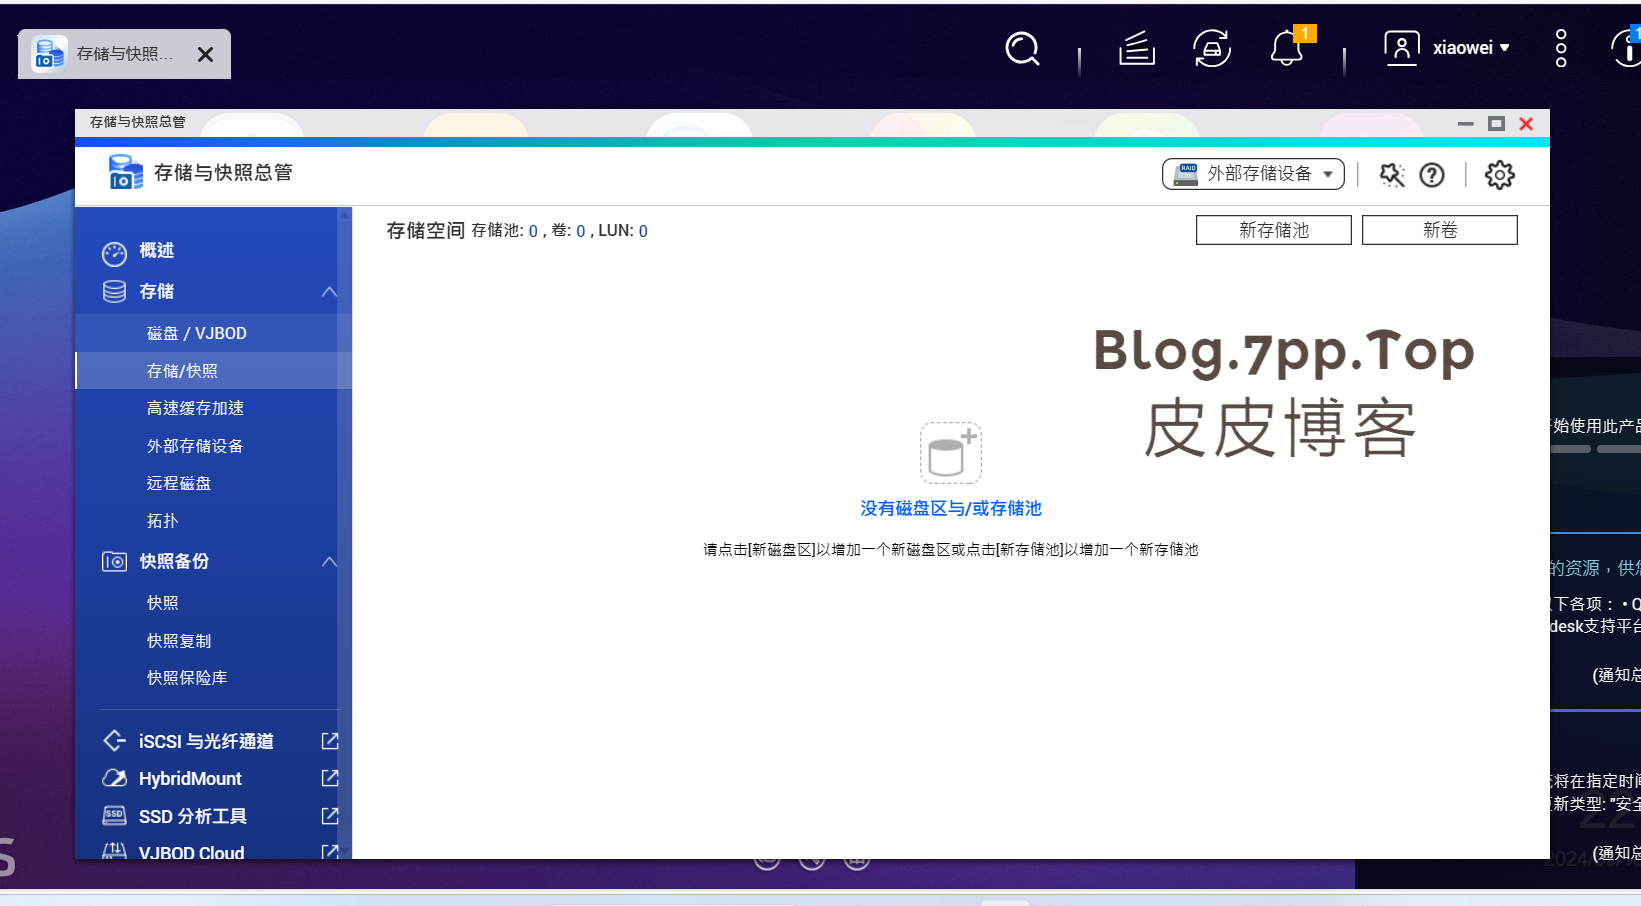Close the 存储与快照总管 window
The width and height of the screenshot is (1641, 906).
(1526, 124)
